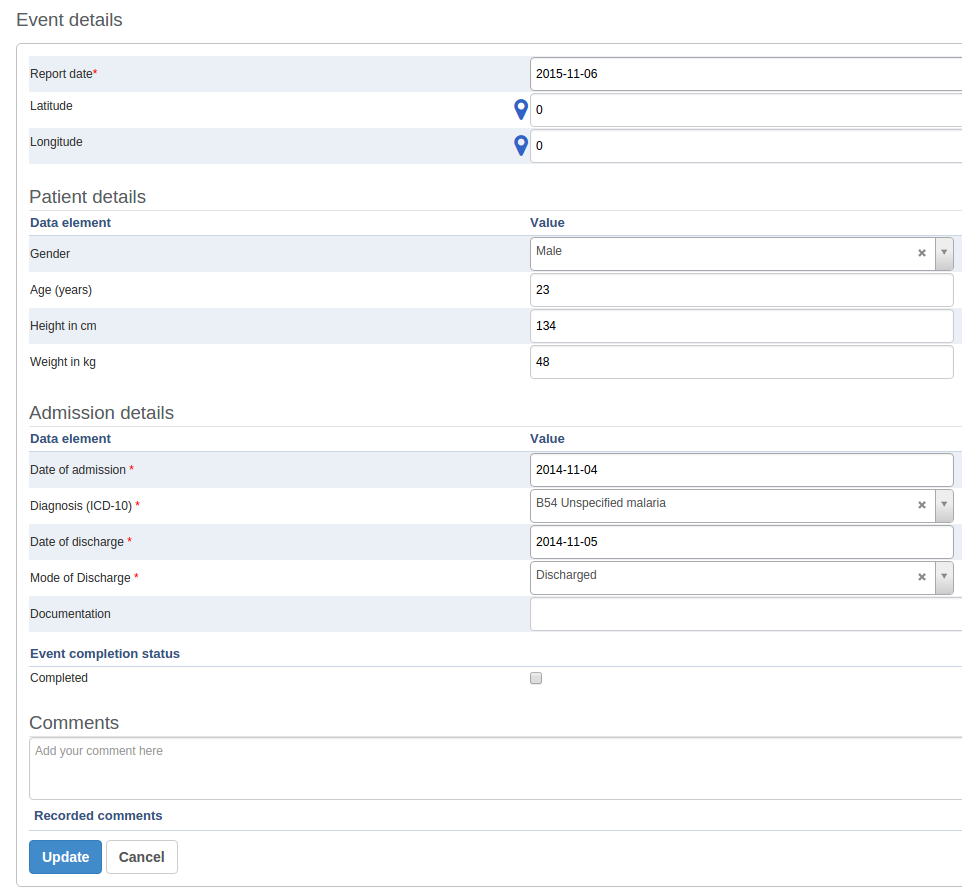Click the Age (years) input field

tap(741, 290)
